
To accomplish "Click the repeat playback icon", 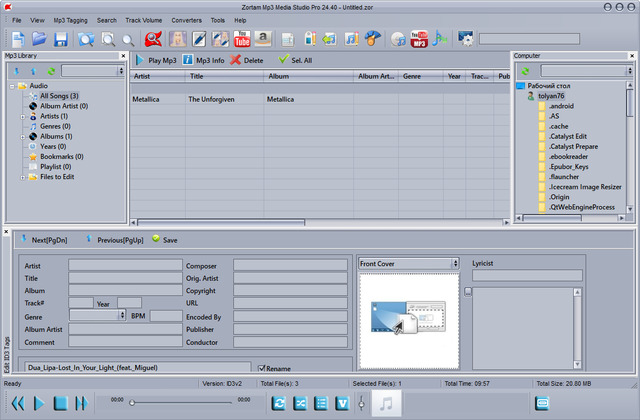I will coord(279,402).
